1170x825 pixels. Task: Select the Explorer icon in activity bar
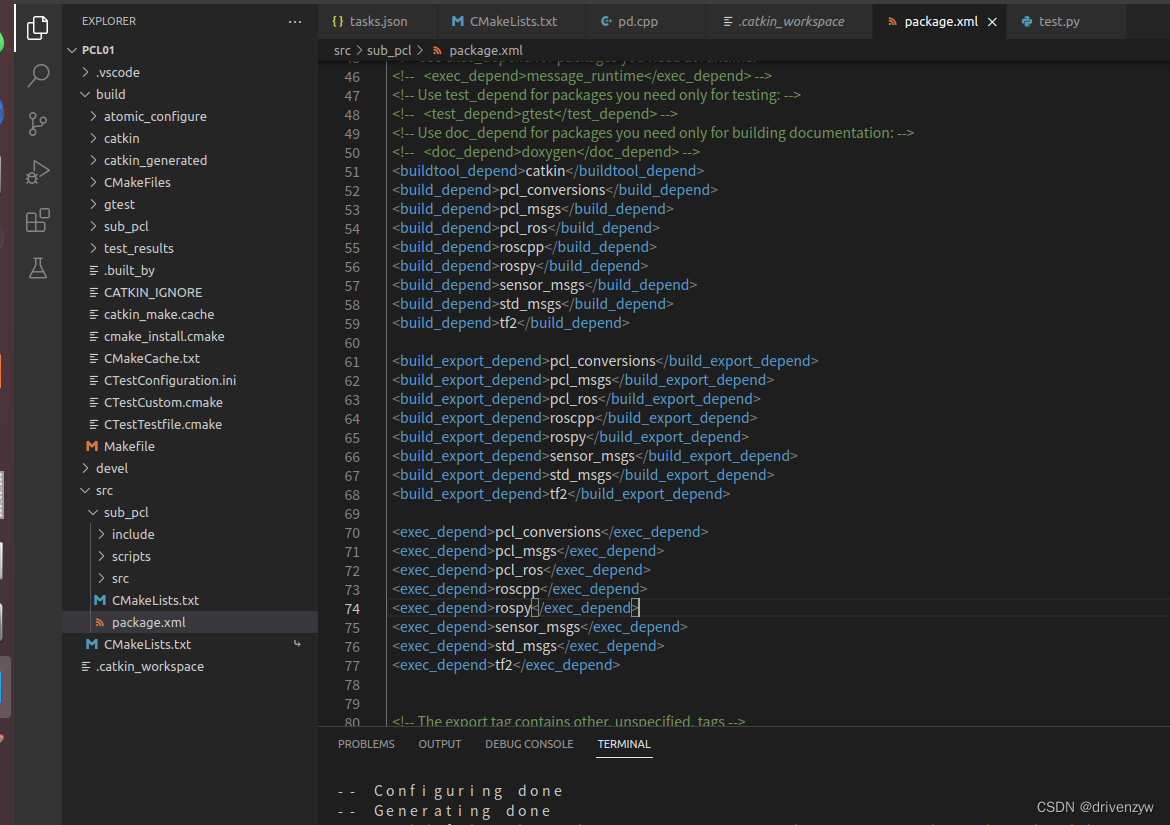click(37, 28)
